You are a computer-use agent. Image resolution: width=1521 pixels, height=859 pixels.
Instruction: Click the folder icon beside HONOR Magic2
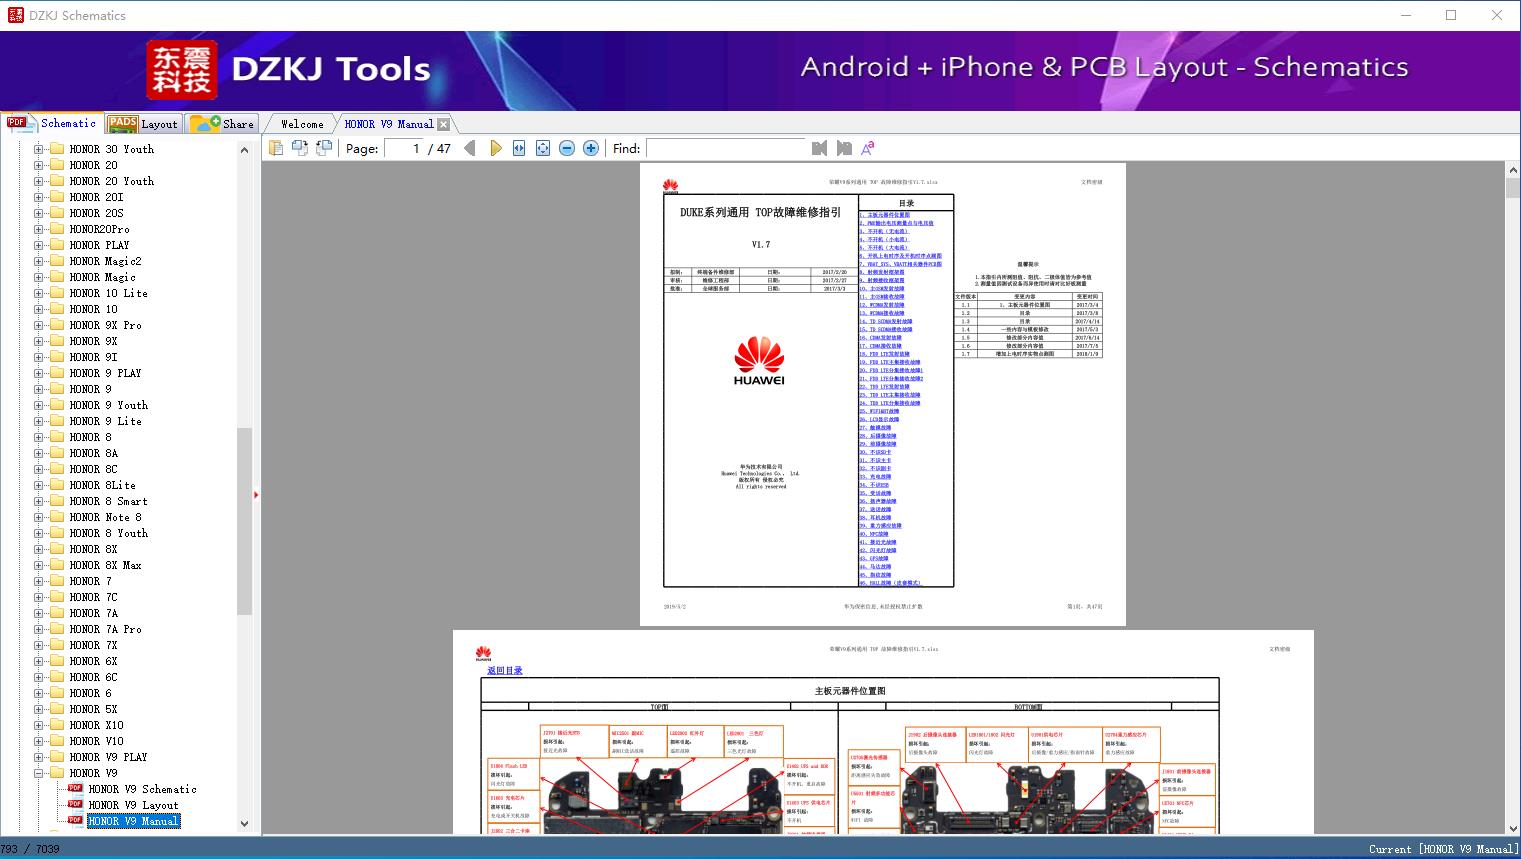pos(57,261)
